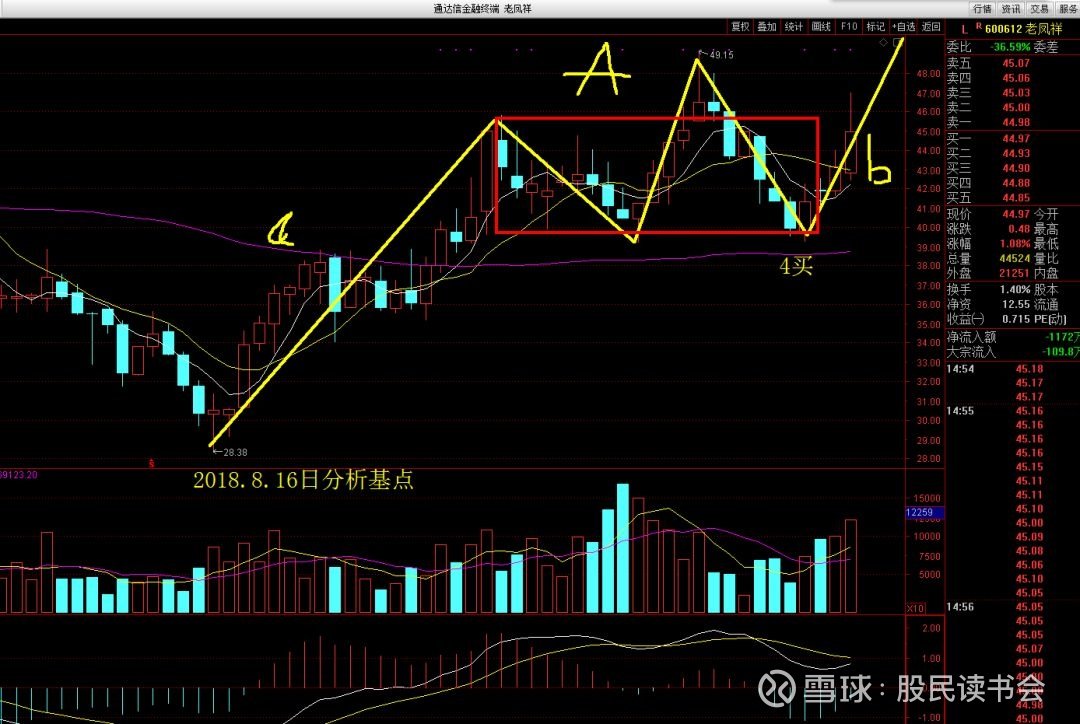The image size is (1080, 724).
Task: Click the red L indicator beside stock code
Action: (964, 30)
